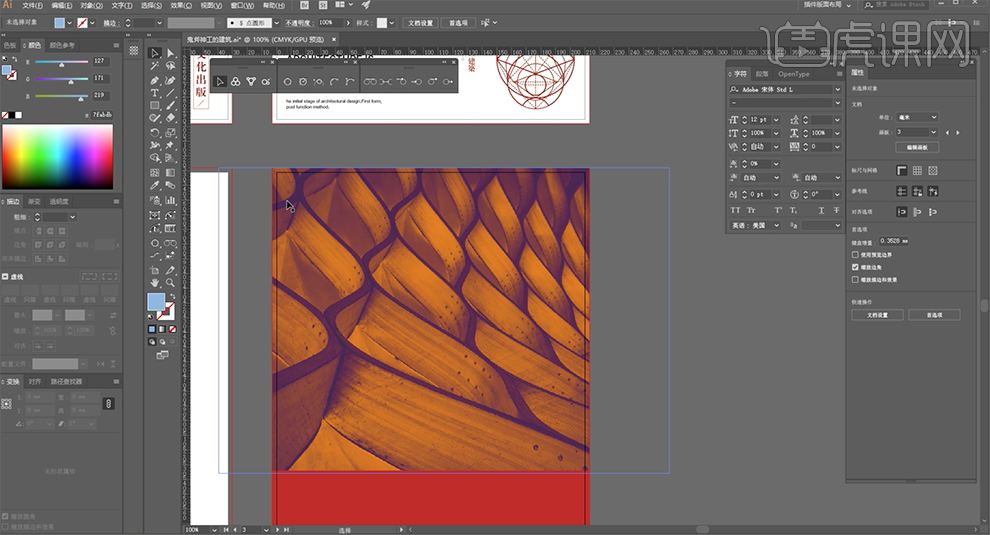This screenshot has height=535, width=990.
Task: Select the Hand tool in the toolbar
Action: (155, 283)
